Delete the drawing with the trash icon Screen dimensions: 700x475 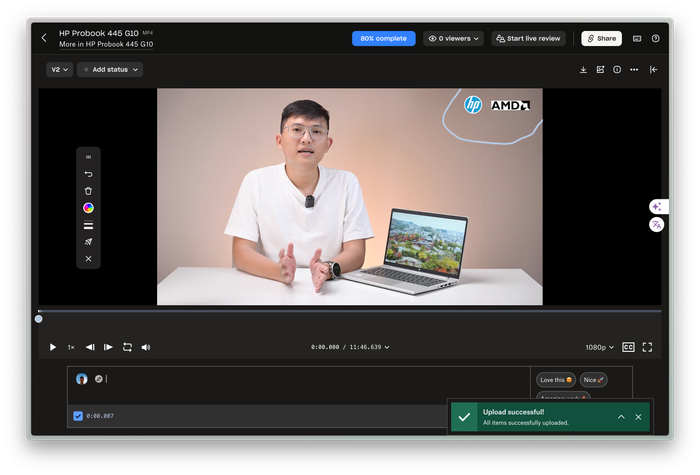(88, 191)
